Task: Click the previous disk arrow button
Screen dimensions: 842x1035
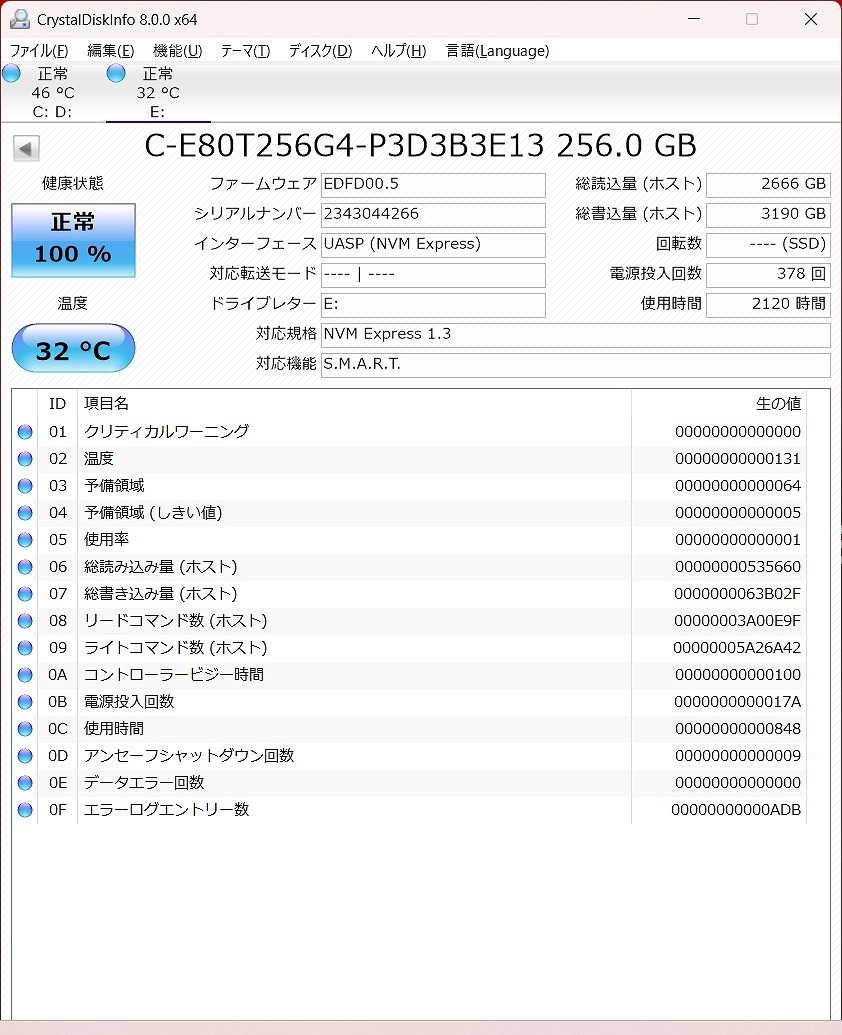Action: point(26,149)
